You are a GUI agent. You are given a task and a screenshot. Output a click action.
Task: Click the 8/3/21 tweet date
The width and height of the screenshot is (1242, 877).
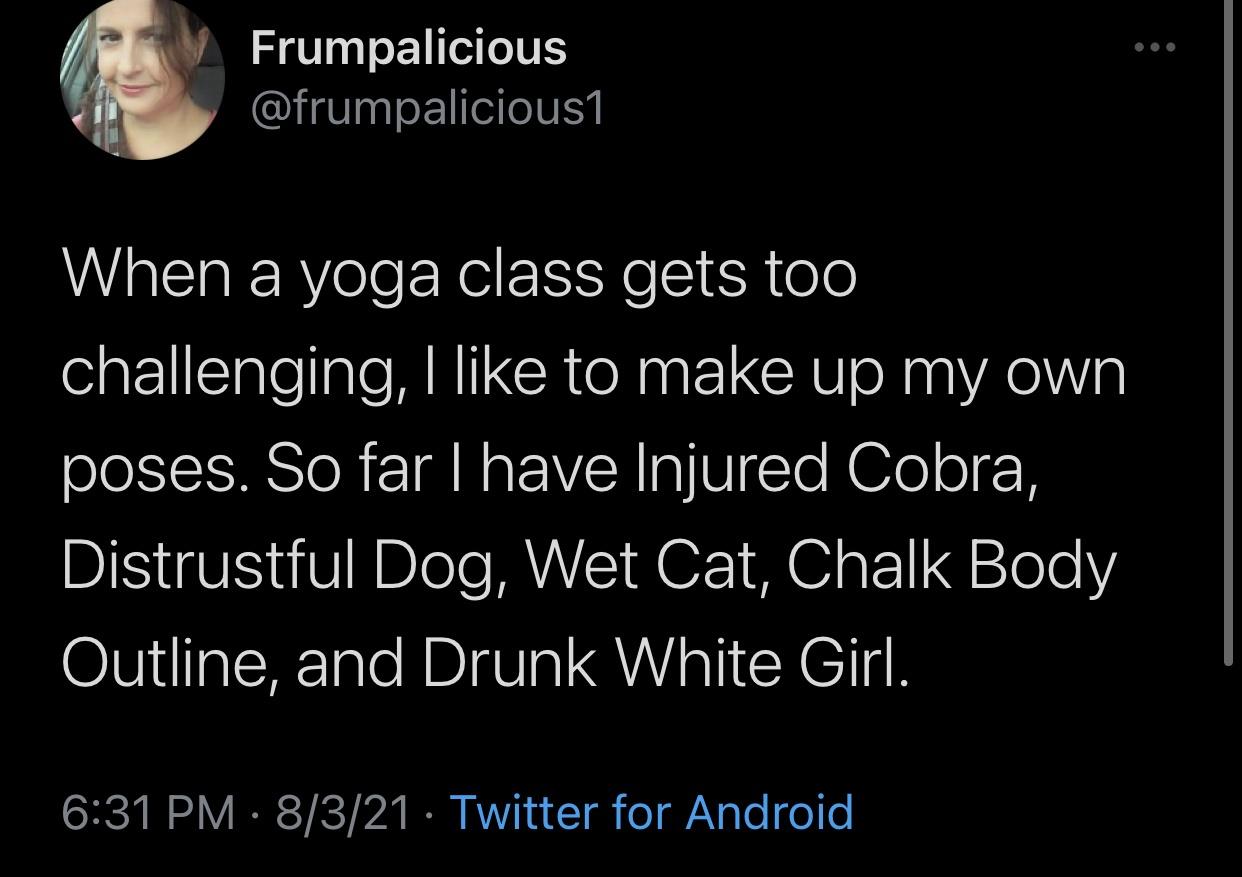343,811
